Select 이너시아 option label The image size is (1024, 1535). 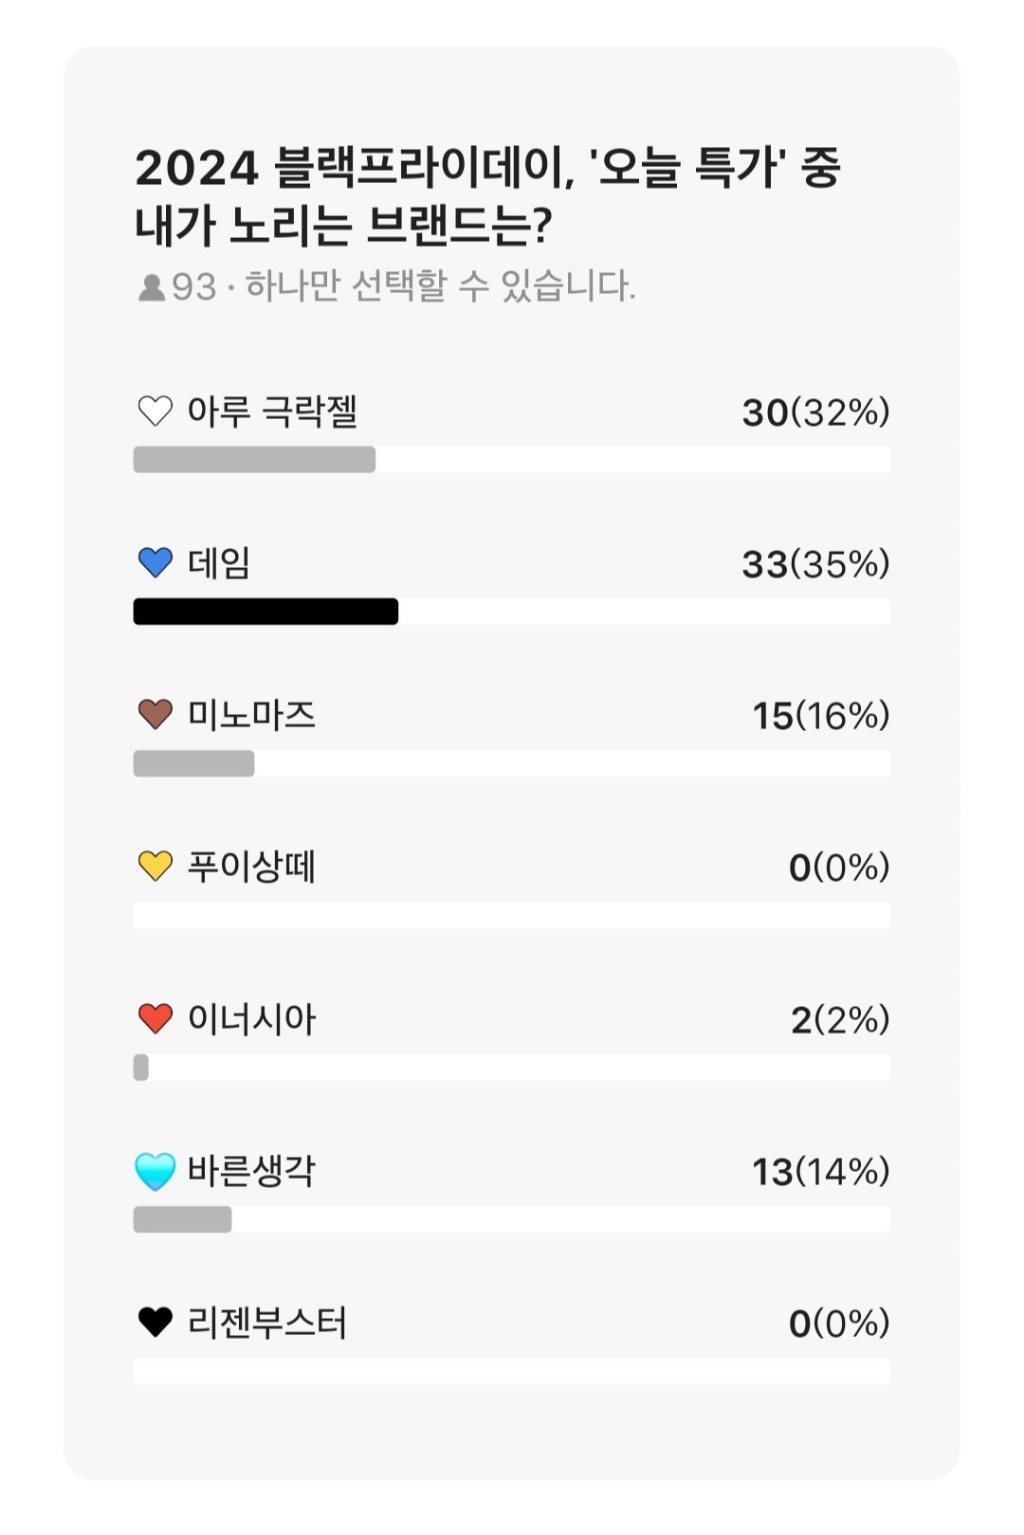(251, 1019)
